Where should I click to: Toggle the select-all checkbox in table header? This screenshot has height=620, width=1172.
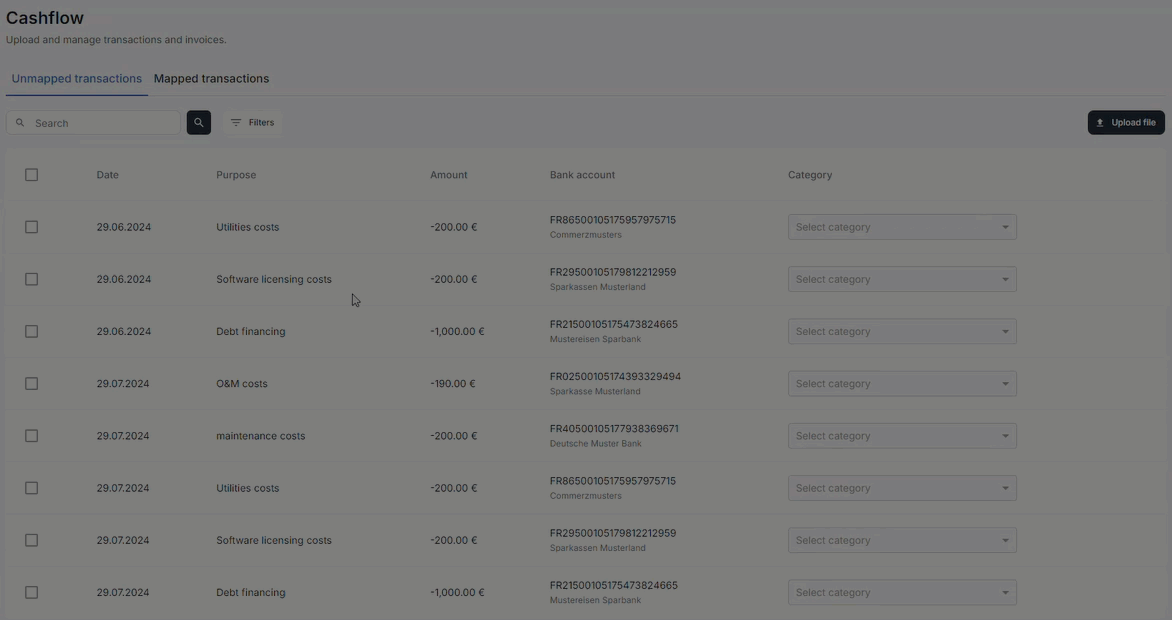tap(31, 174)
